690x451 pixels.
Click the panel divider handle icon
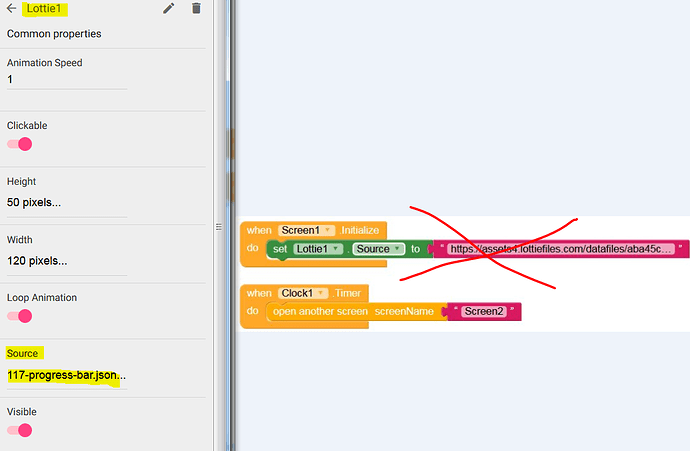click(x=219, y=227)
